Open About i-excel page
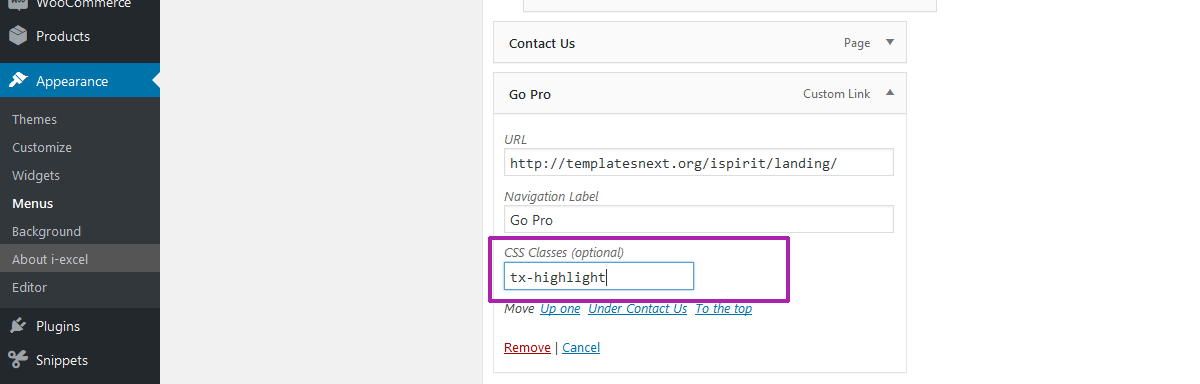This screenshot has width=1200, height=384. 50,259
